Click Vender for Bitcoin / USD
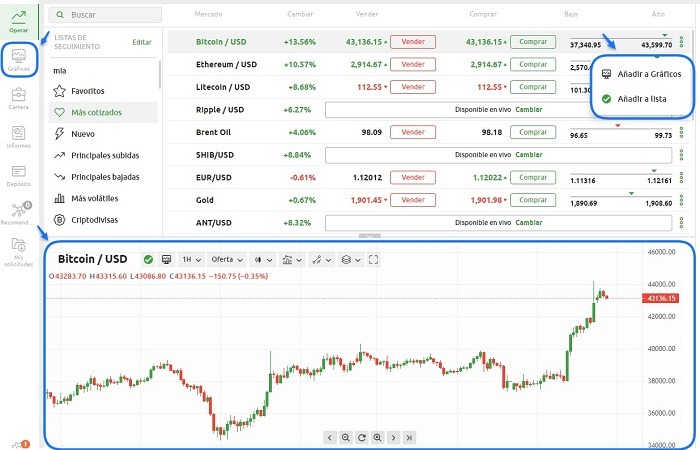700x450 pixels. [x=413, y=42]
